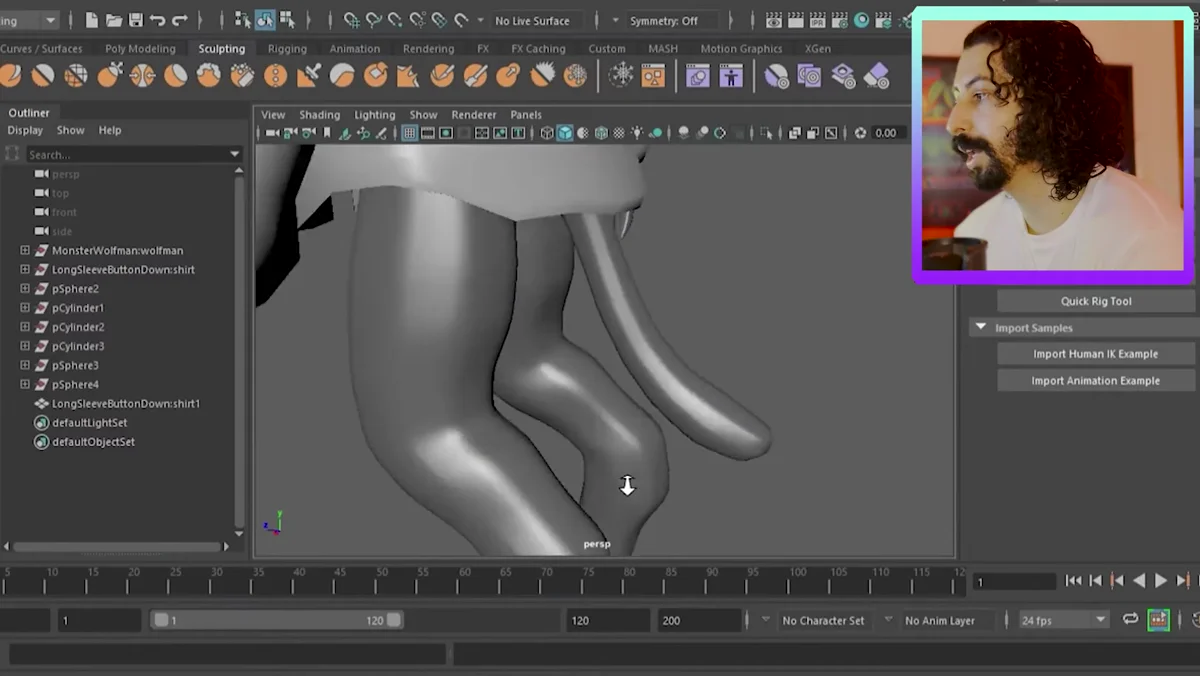Click the IPR render icon
Screen dimensions: 1200x676
click(x=818, y=20)
